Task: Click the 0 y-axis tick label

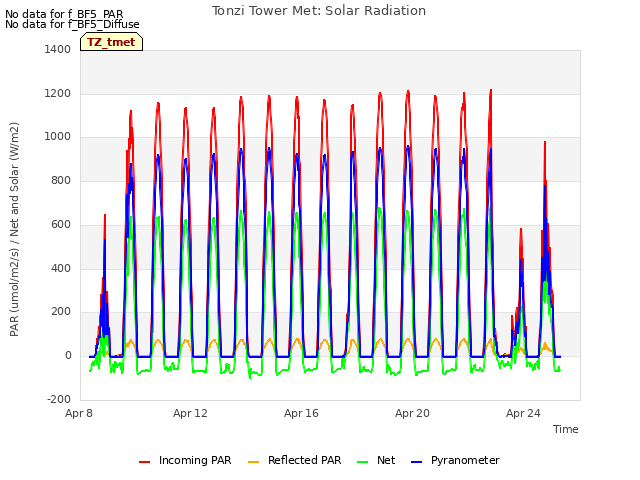Action: 68,356
